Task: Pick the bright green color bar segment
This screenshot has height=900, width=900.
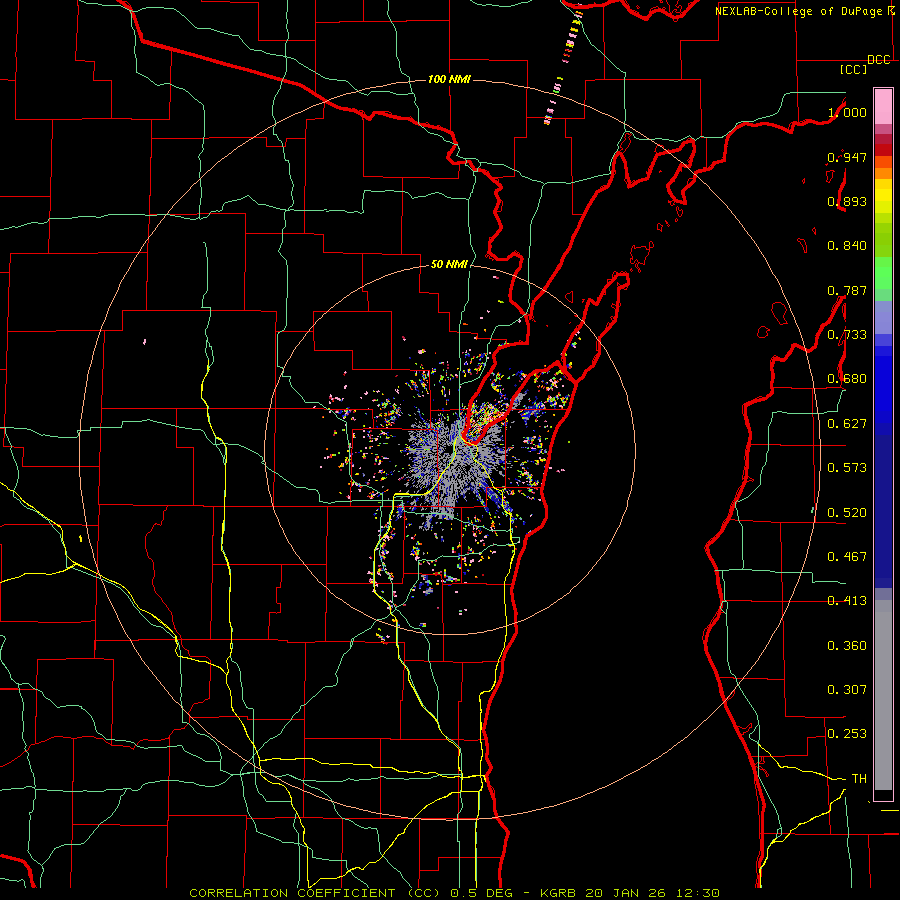Action: (x=883, y=273)
